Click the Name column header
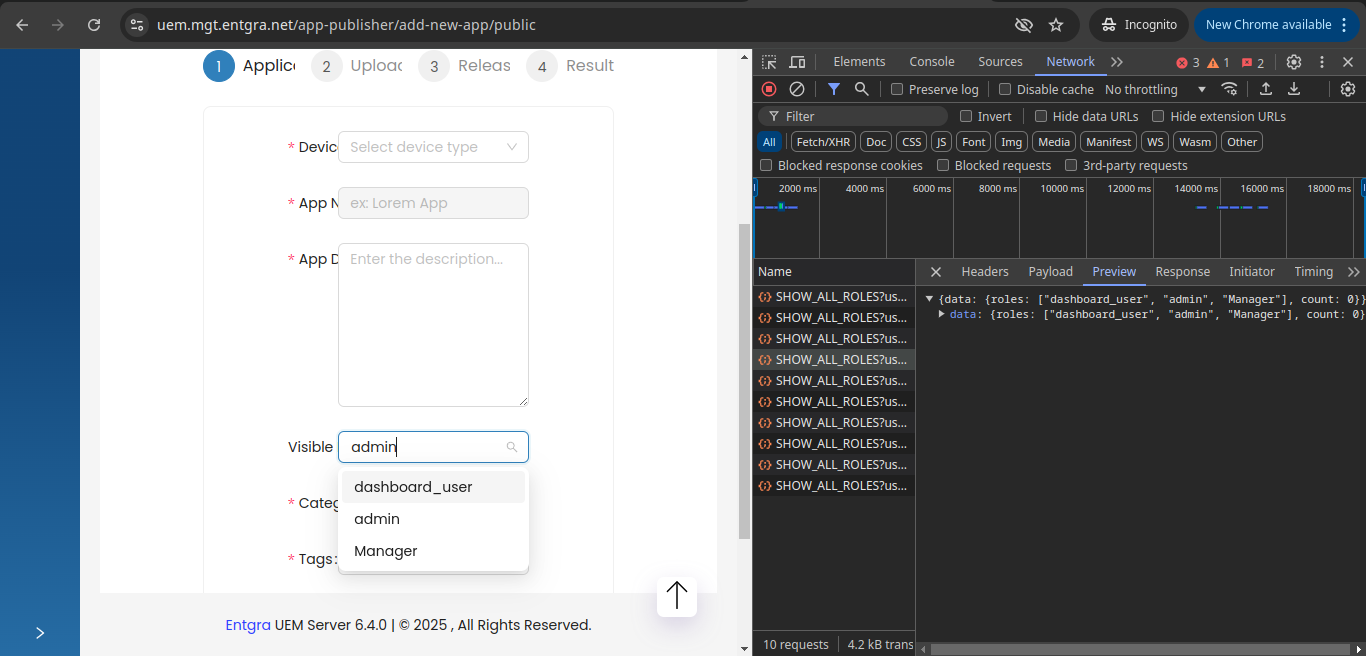Viewport: 1366px width, 656px height. (x=834, y=272)
